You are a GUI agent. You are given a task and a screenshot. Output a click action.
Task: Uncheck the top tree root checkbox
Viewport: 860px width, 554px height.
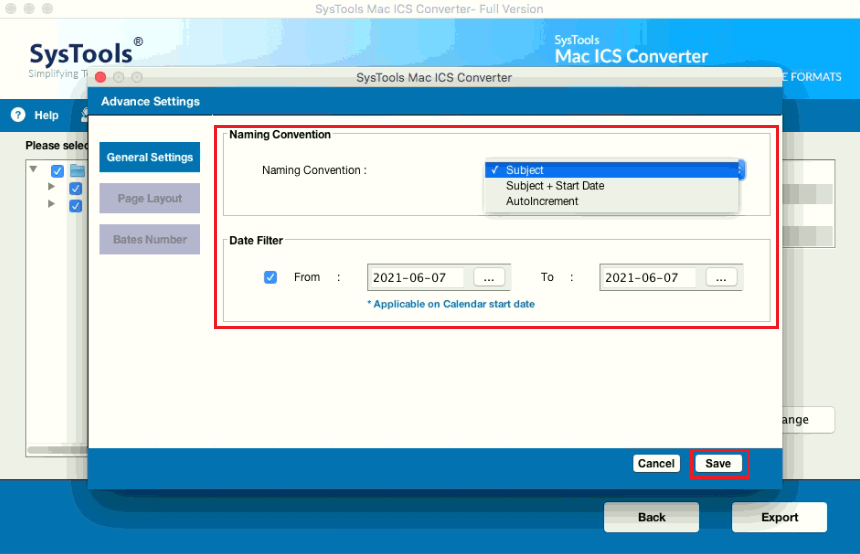point(57,171)
